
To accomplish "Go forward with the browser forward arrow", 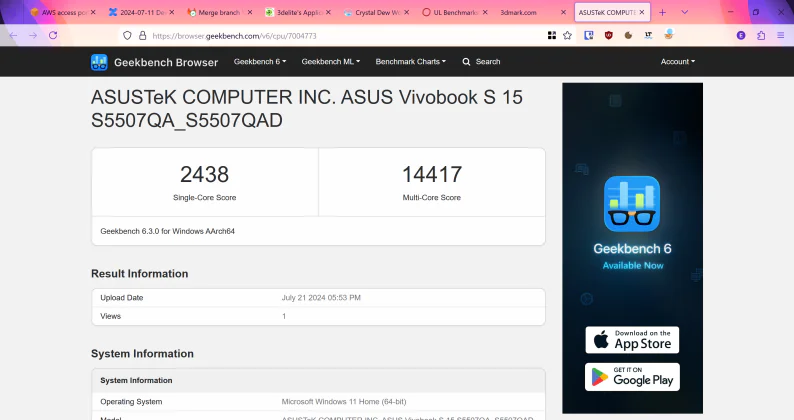I will tap(33, 35).
